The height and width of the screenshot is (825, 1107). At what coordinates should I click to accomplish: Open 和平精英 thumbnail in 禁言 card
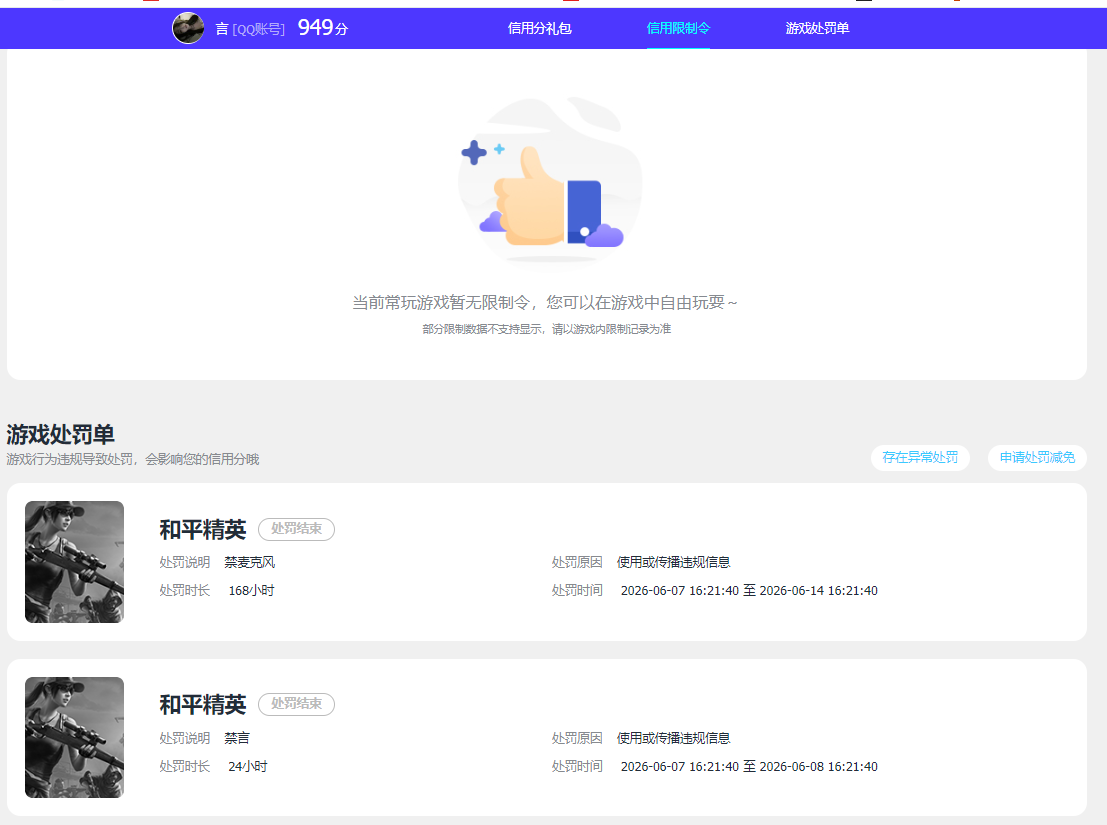click(x=74, y=737)
